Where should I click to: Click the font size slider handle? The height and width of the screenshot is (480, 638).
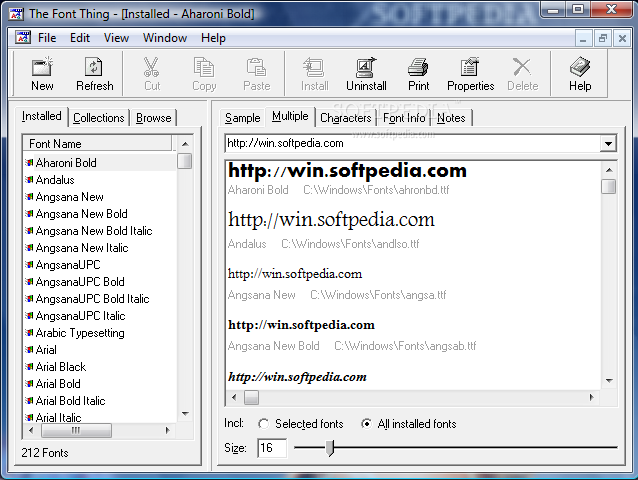[x=330, y=448]
